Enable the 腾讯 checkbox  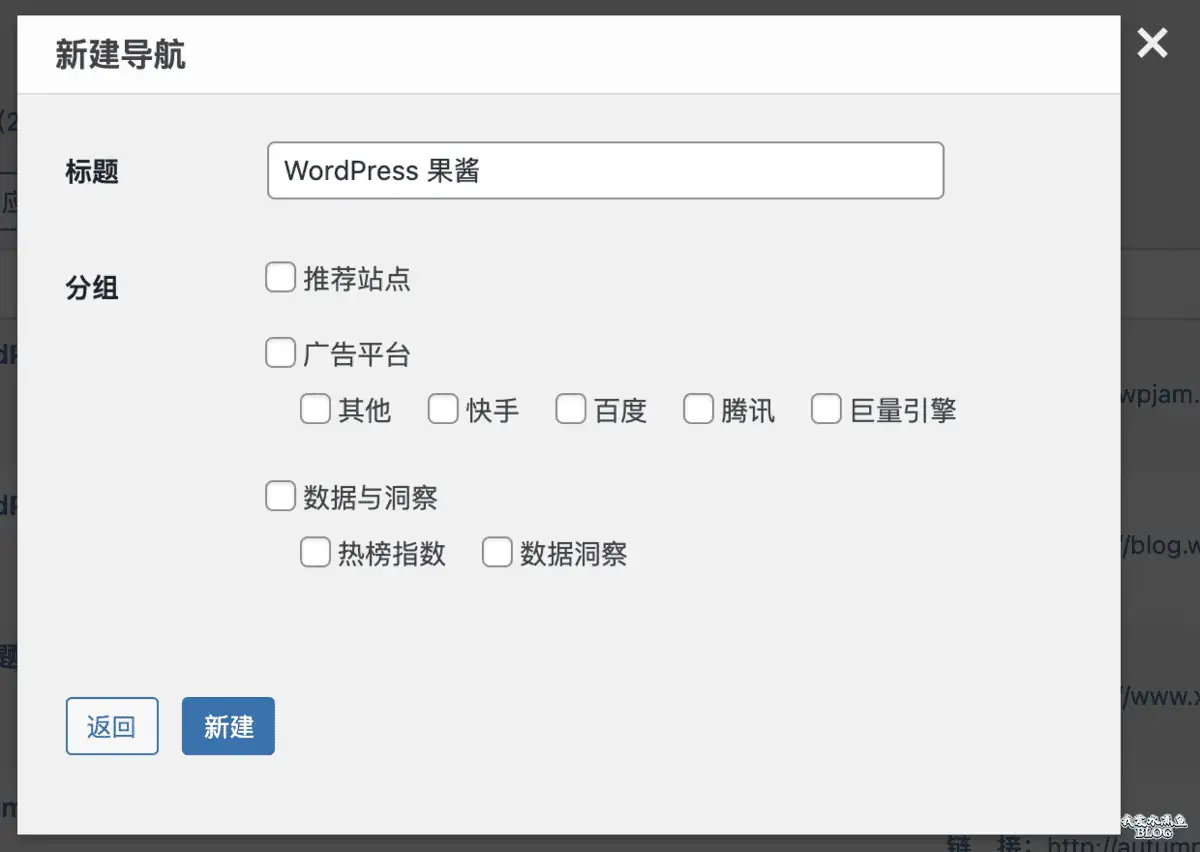[x=698, y=408]
